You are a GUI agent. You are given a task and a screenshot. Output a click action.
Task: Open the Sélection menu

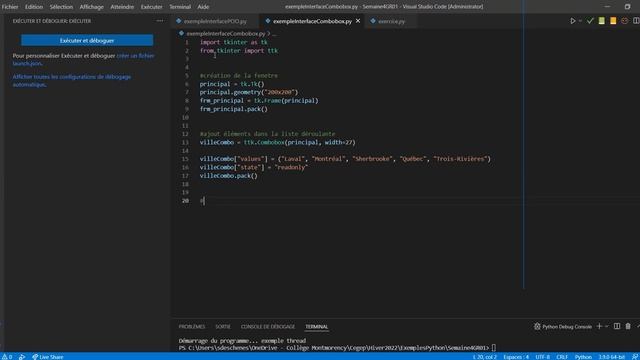tap(61, 7)
